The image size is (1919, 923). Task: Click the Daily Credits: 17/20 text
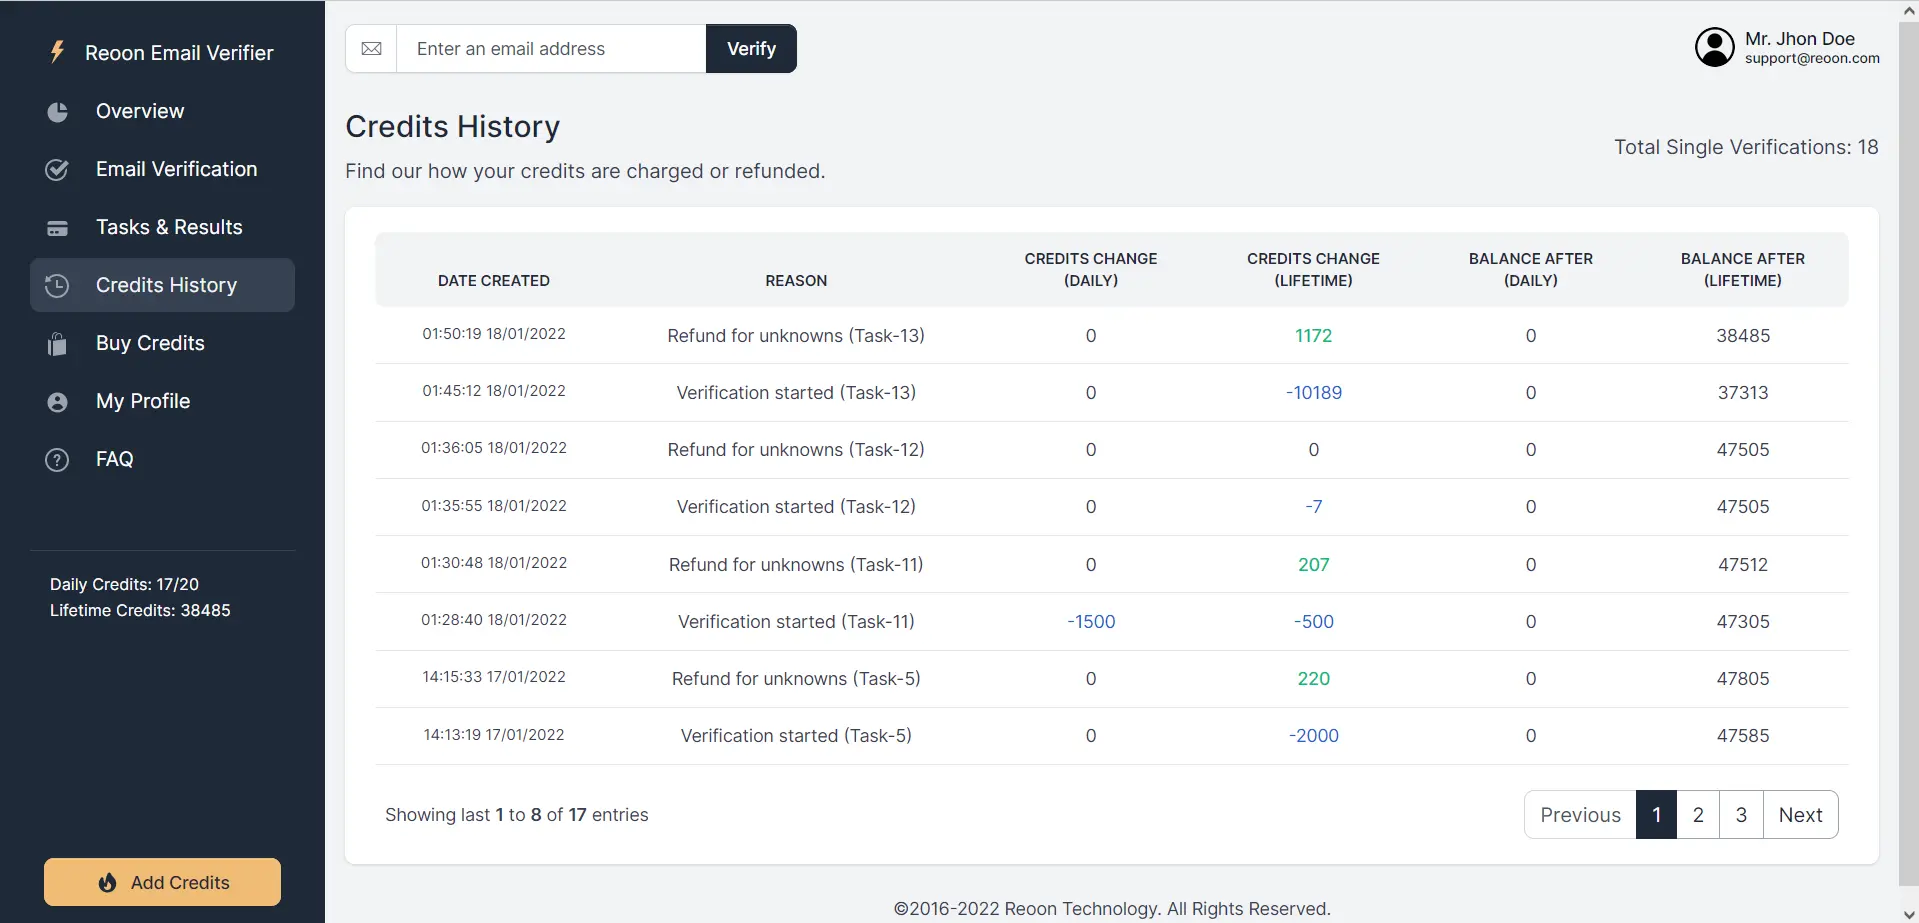(x=124, y=585)
